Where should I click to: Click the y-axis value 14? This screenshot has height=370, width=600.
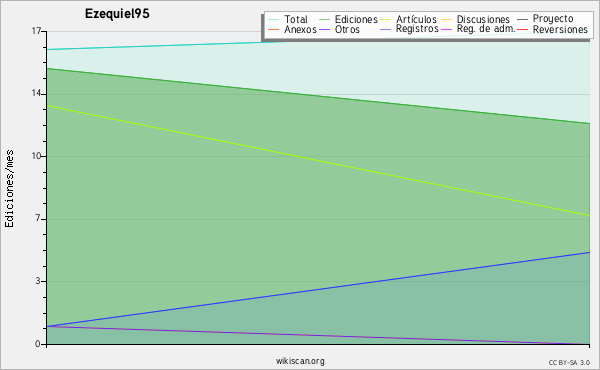point(36,93)
